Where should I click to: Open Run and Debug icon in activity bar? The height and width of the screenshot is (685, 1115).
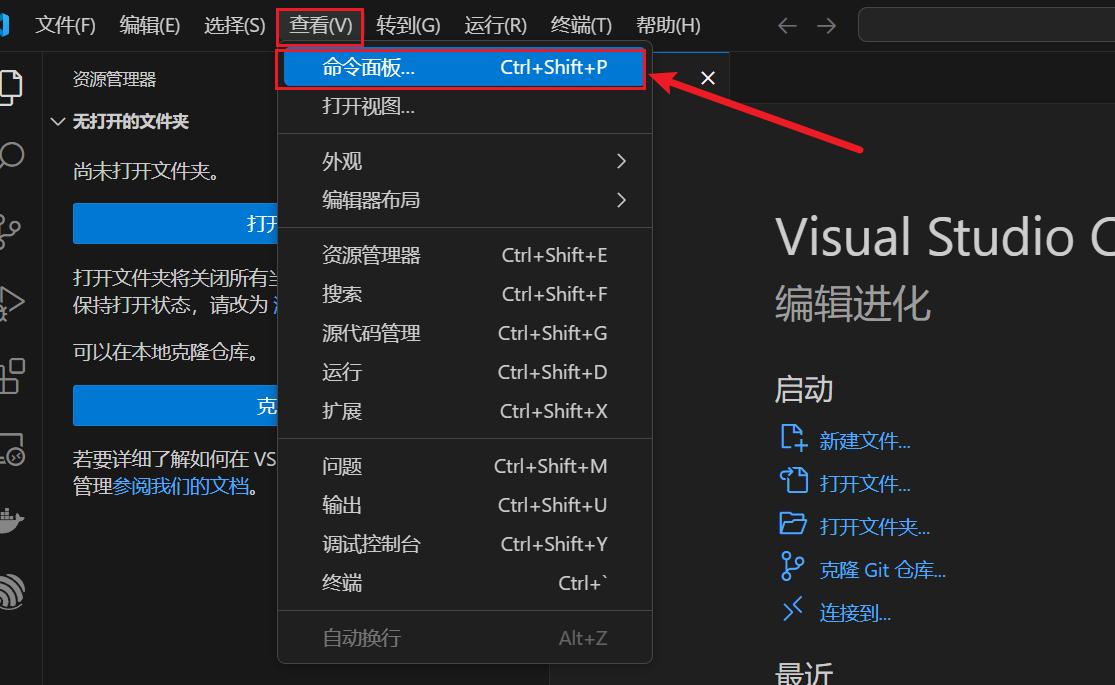click(11, 304)
